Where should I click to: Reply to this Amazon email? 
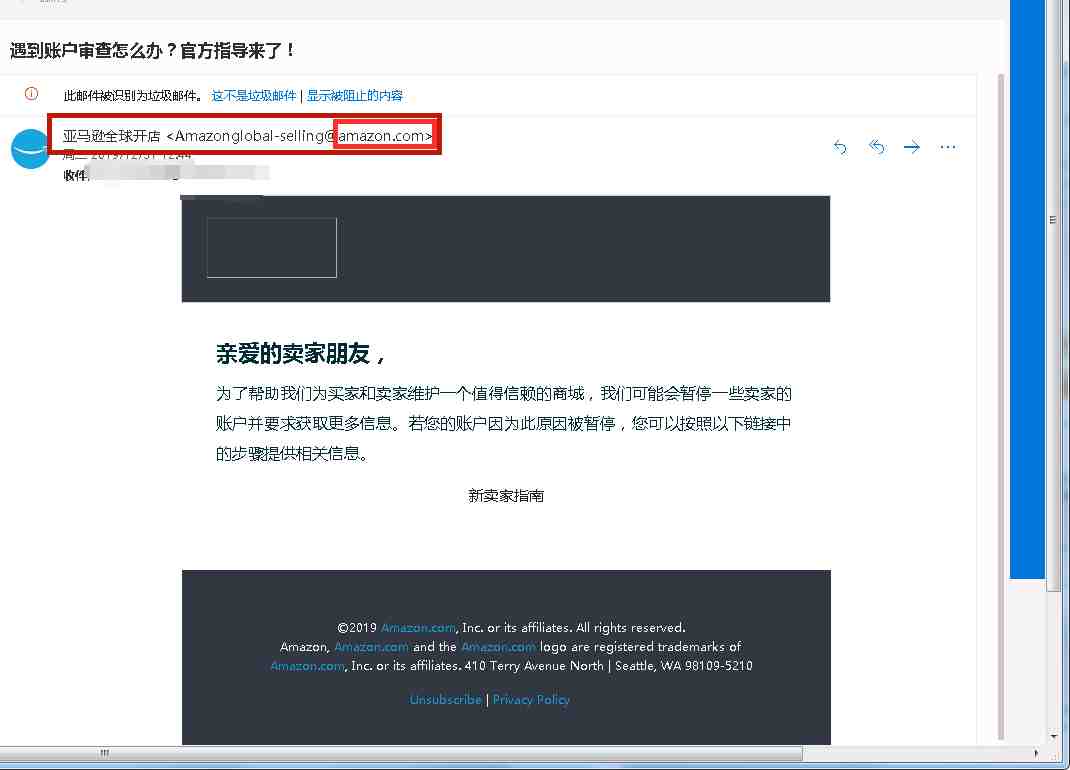[x=840, y=147]
